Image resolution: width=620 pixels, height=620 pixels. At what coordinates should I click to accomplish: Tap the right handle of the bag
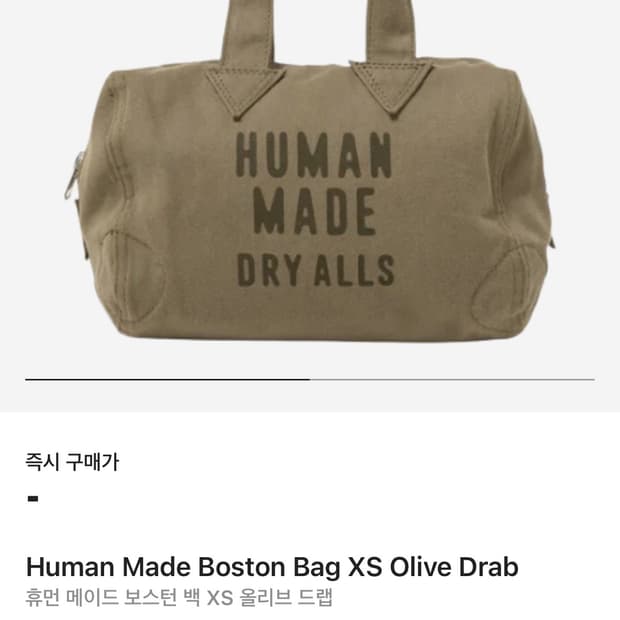click(391, 30)
